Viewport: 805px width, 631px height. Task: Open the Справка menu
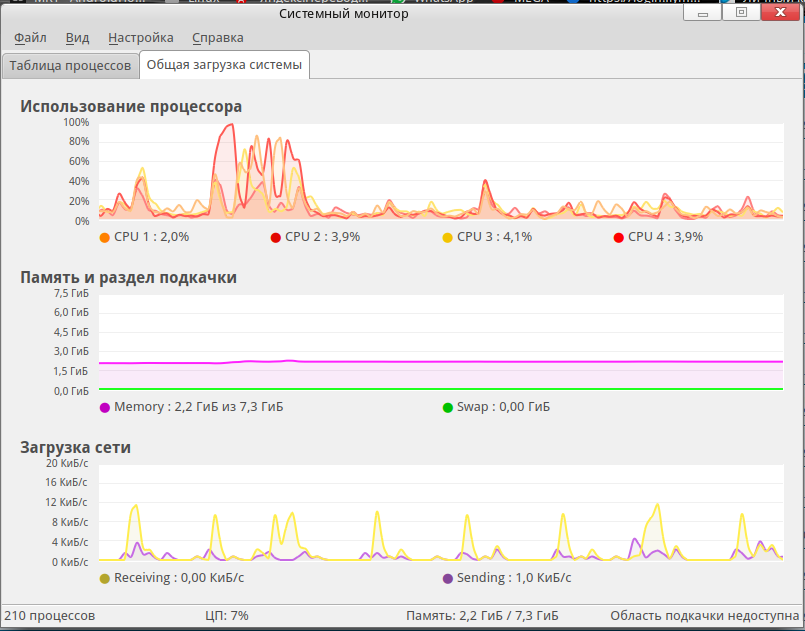[218, 38]
